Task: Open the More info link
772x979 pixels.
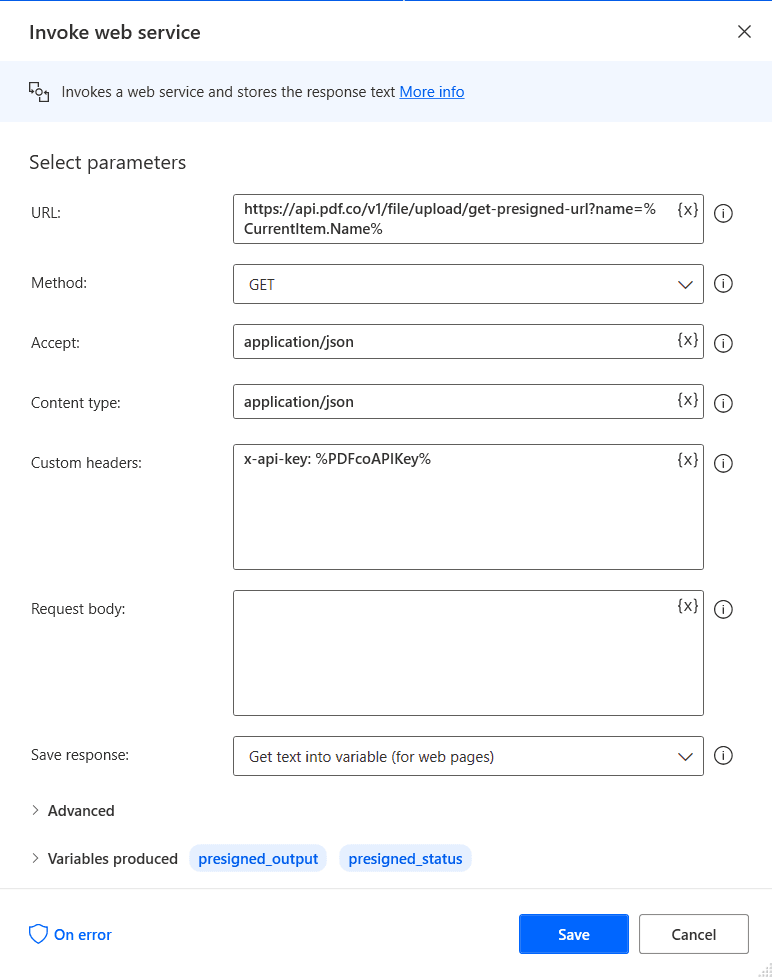Action: (x=432, y=92)
